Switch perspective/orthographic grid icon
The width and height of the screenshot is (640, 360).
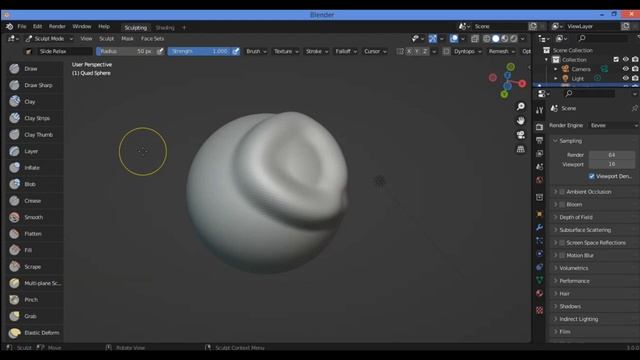tap(521, 149)
